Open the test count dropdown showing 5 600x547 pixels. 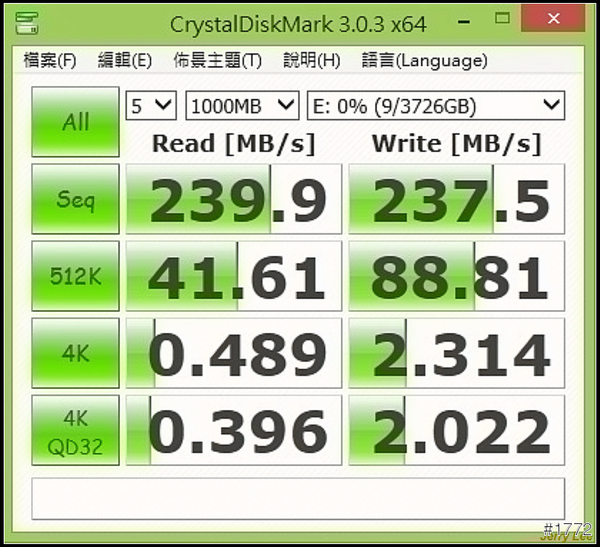[x=151, y=105]
